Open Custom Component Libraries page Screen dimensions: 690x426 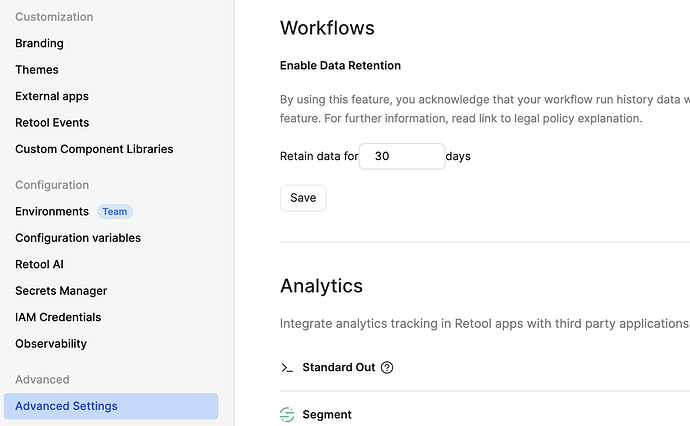click(x=94, y=149)
